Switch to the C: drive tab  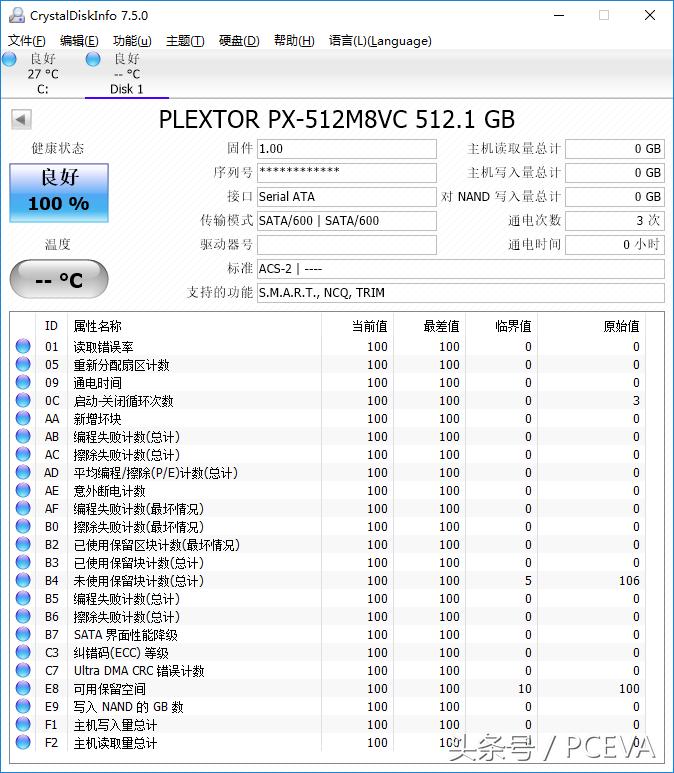[x=42, y=74]
